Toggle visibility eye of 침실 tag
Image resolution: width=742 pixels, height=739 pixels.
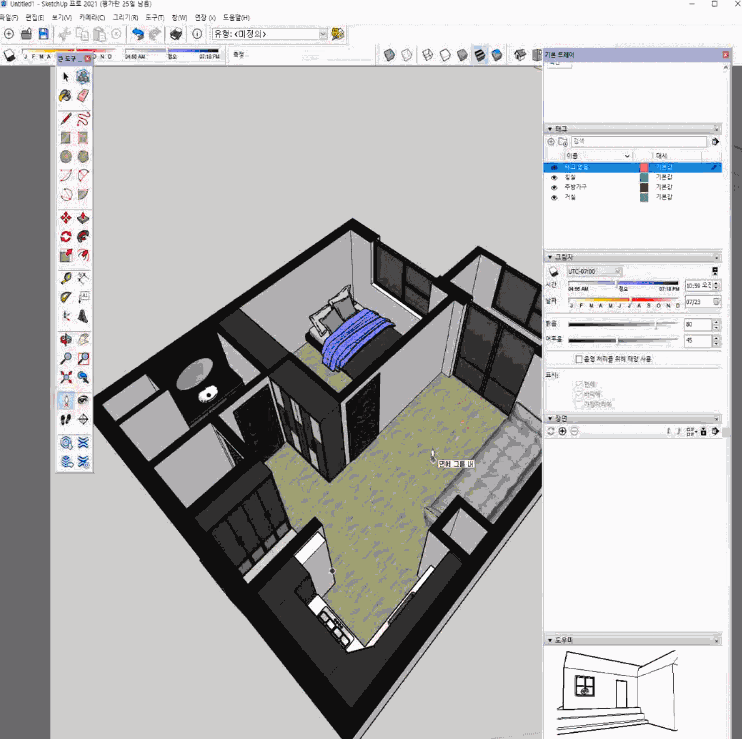(x=554, y=177)
